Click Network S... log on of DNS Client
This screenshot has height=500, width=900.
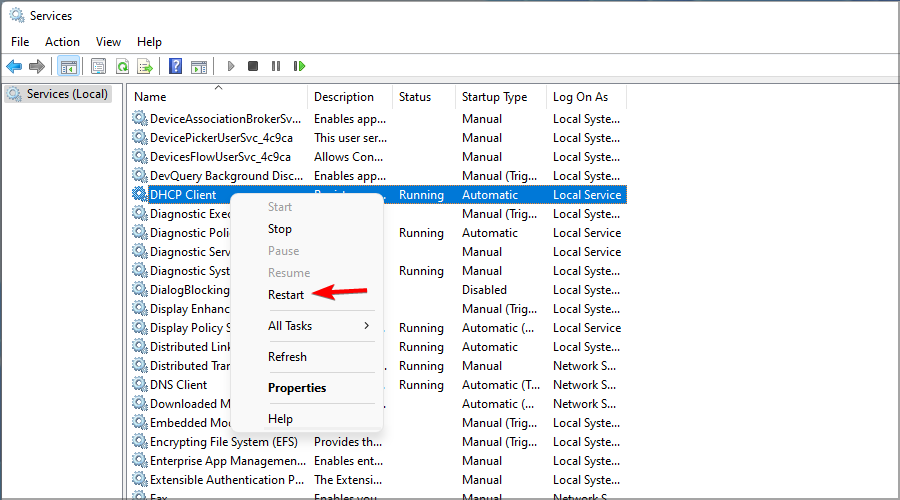tap(584, 385)
